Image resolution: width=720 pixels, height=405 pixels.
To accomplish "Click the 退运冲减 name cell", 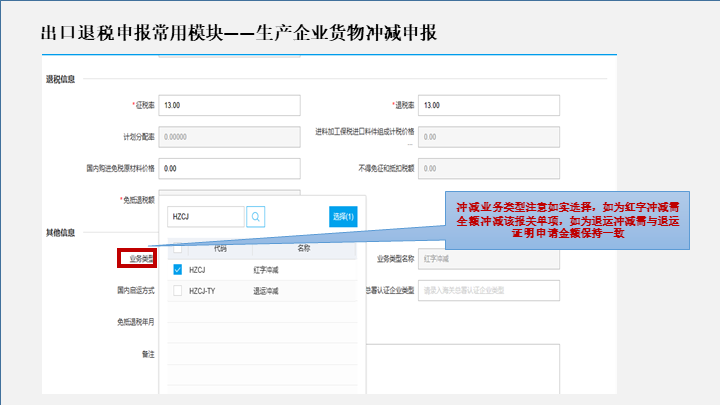I will click(x=266, y=291).
